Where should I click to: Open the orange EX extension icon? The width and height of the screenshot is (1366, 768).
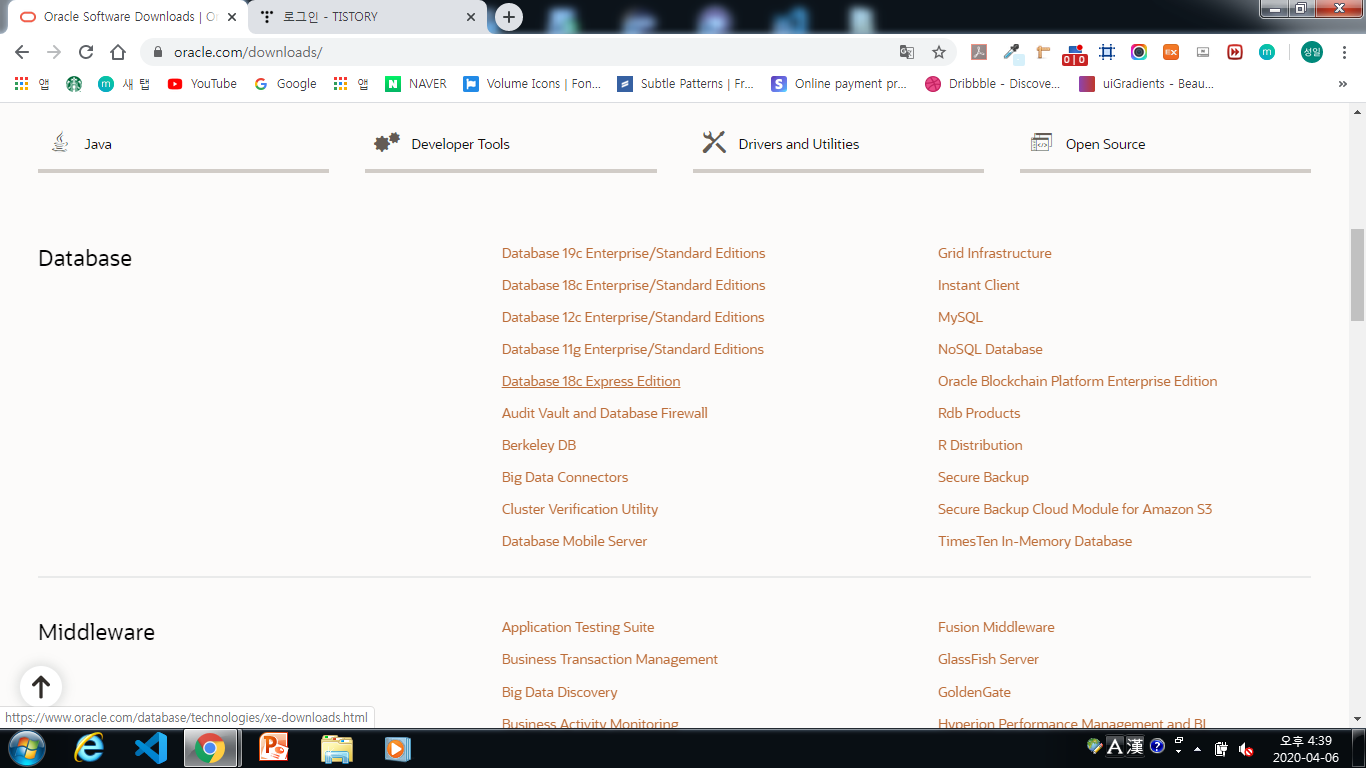click(1171, 52)
